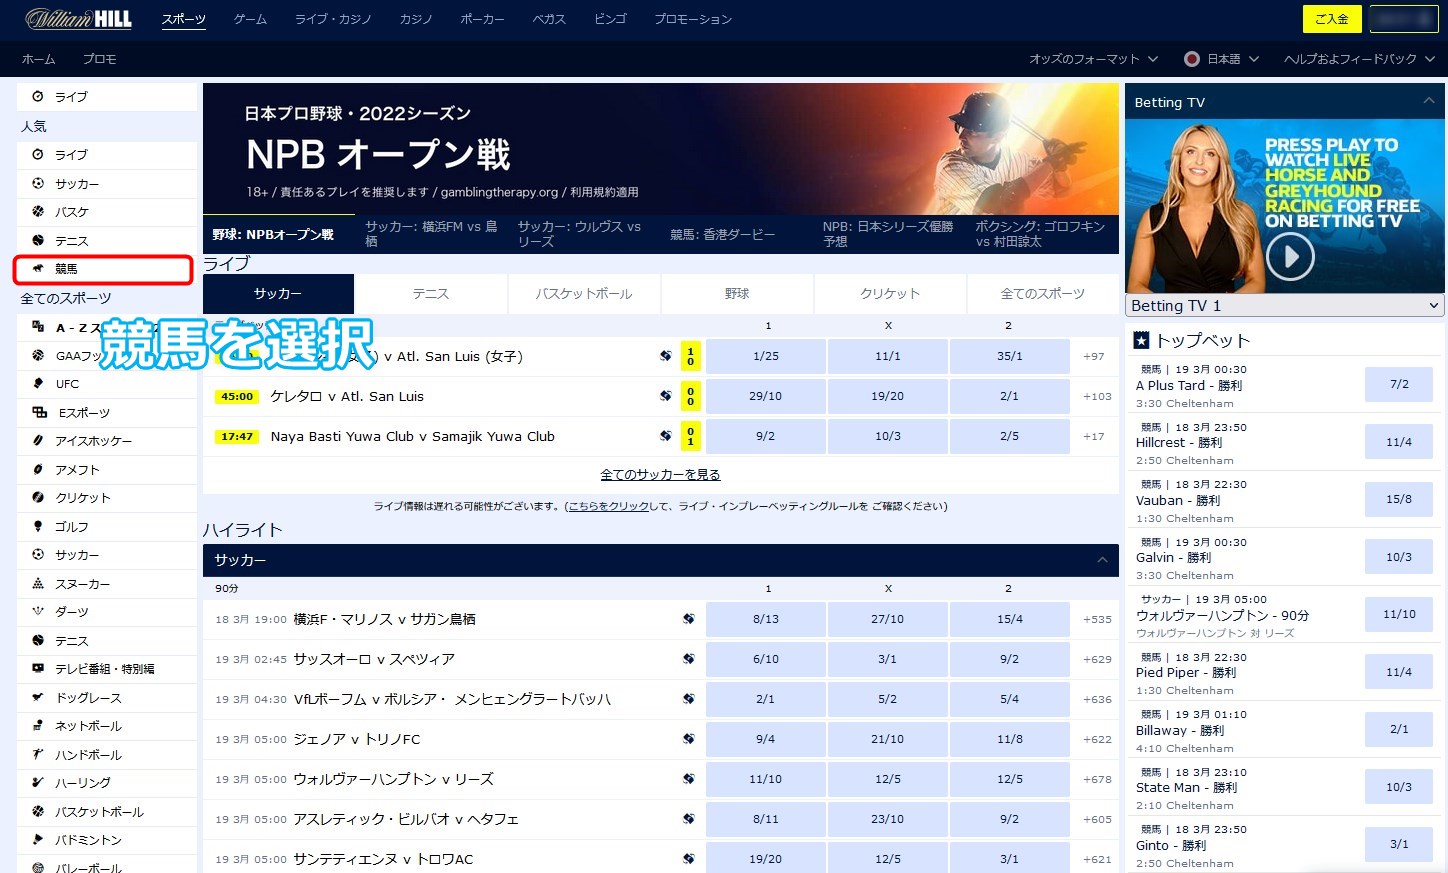Click the tennis ball icon under 人気
This screenshot has height=873, width=1448.
38,240
